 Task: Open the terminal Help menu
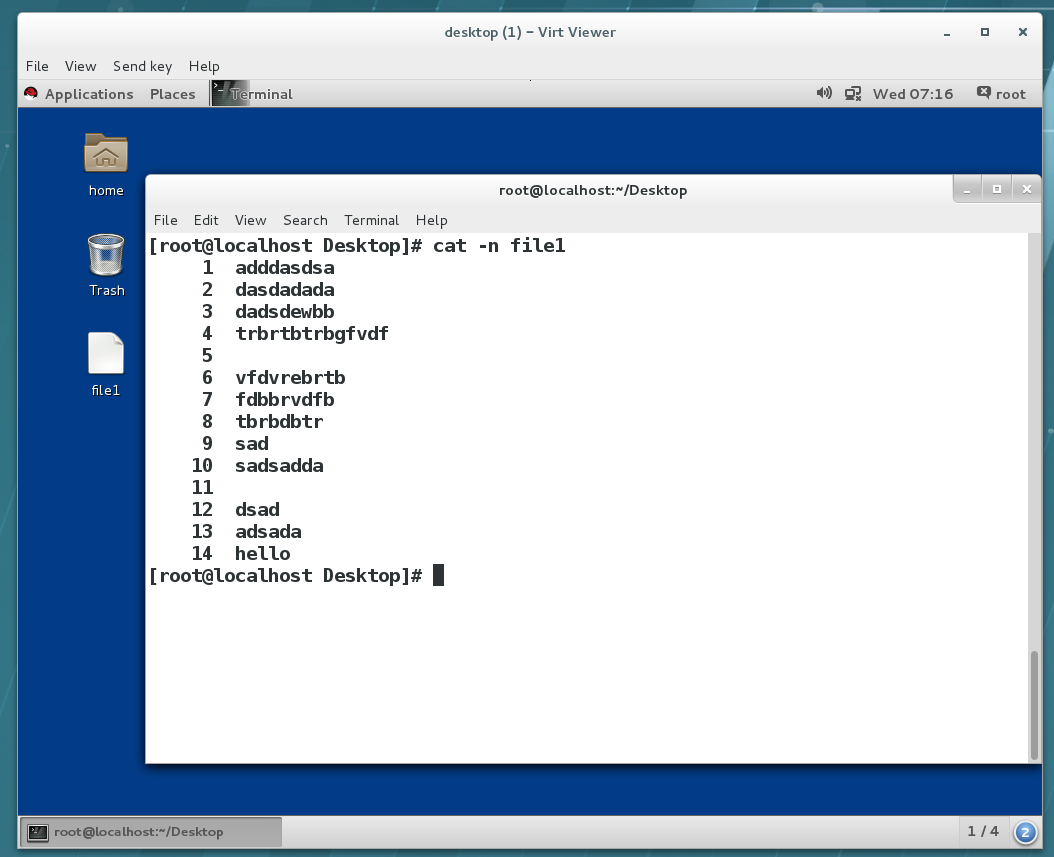(432, 220)
